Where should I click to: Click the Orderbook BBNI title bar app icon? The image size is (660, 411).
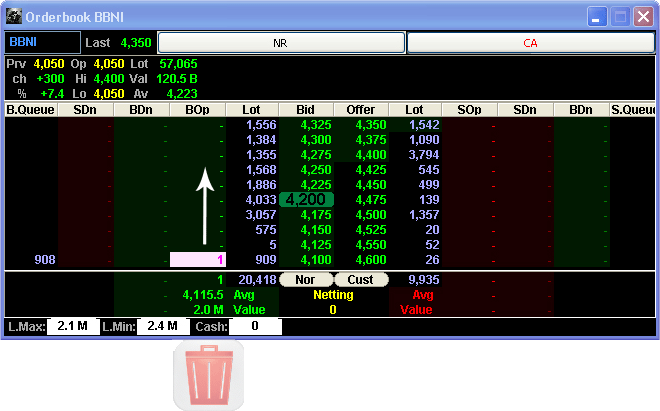[13, 17]
